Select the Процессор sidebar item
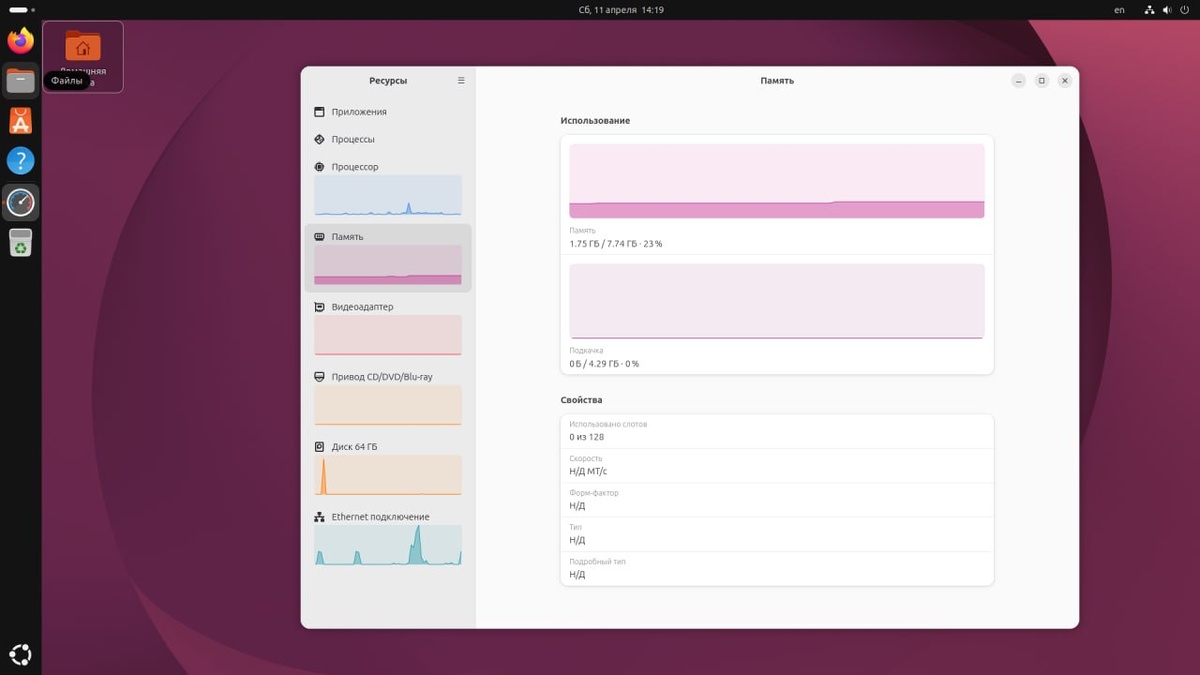Screen dimensions: 1200x675 click(x=388, y=187)
